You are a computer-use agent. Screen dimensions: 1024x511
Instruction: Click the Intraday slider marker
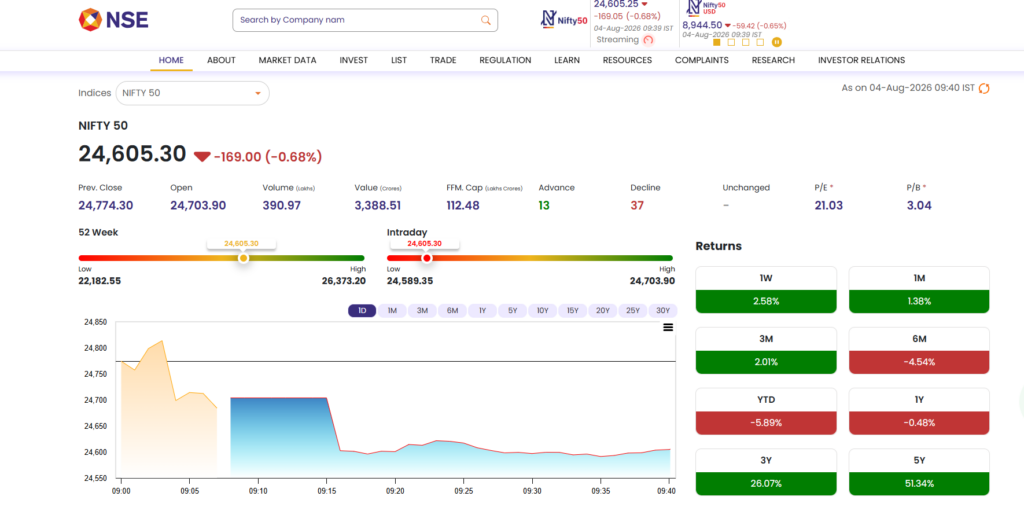426,258
